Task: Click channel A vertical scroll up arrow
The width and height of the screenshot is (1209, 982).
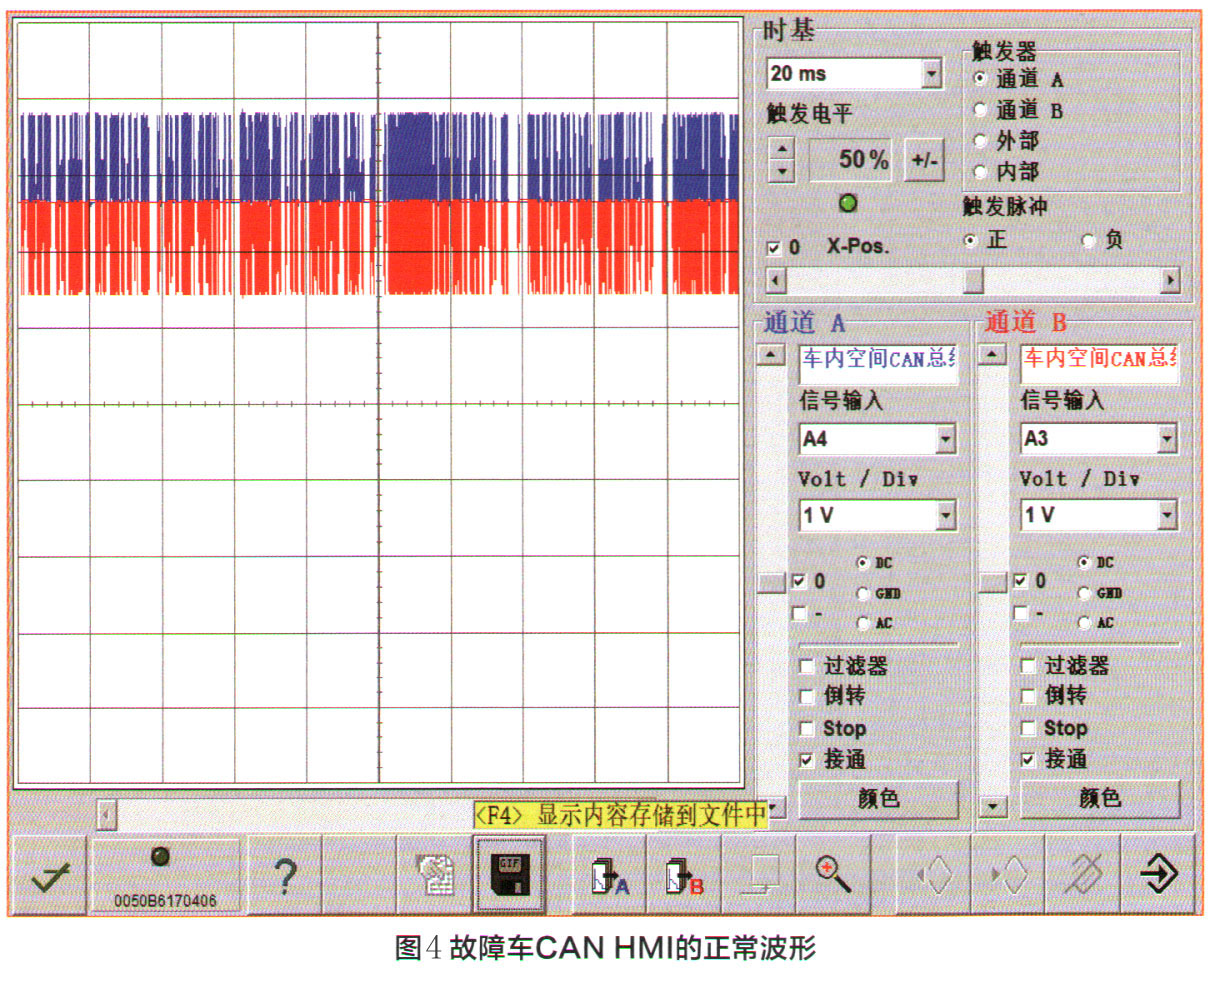Action: pyautogui.click(x=770, y=355)
